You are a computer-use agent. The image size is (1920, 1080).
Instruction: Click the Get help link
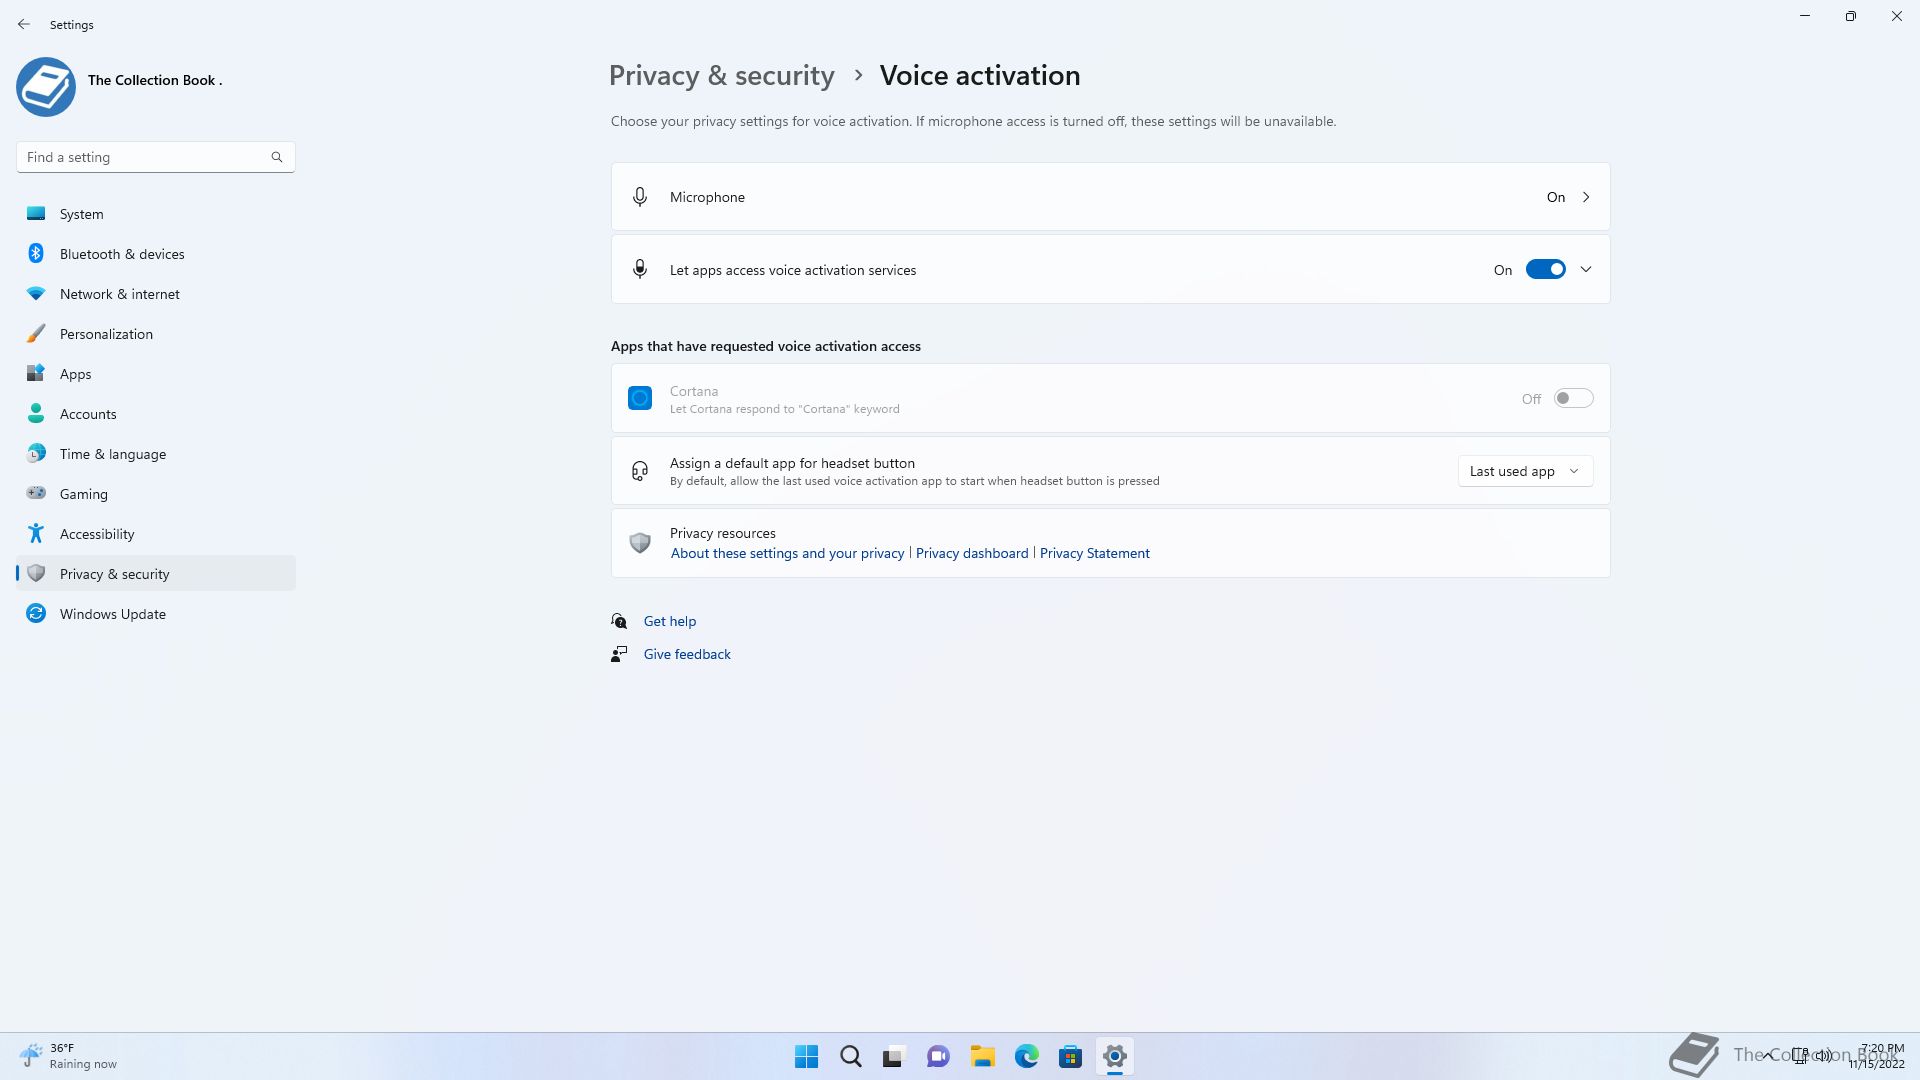670,621
